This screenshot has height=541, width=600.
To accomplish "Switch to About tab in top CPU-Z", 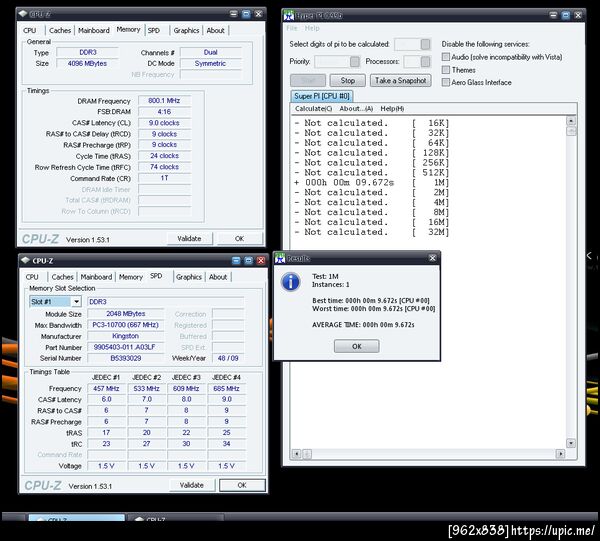I will [x=215, y=31].
